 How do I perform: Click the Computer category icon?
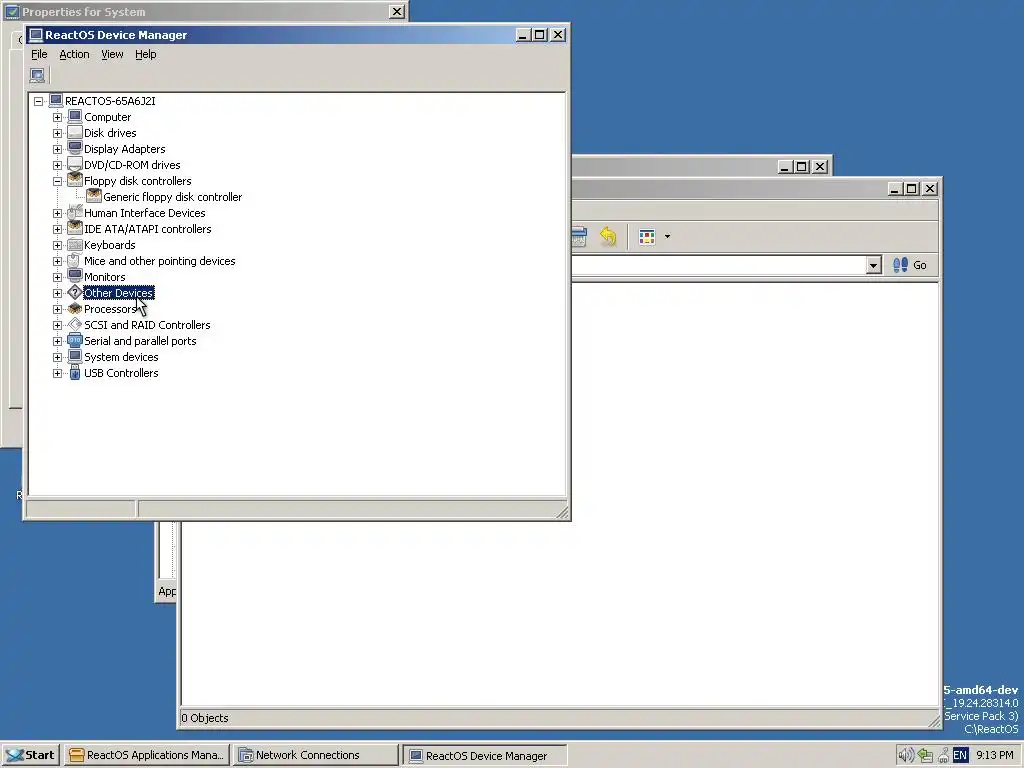[74, 117]
